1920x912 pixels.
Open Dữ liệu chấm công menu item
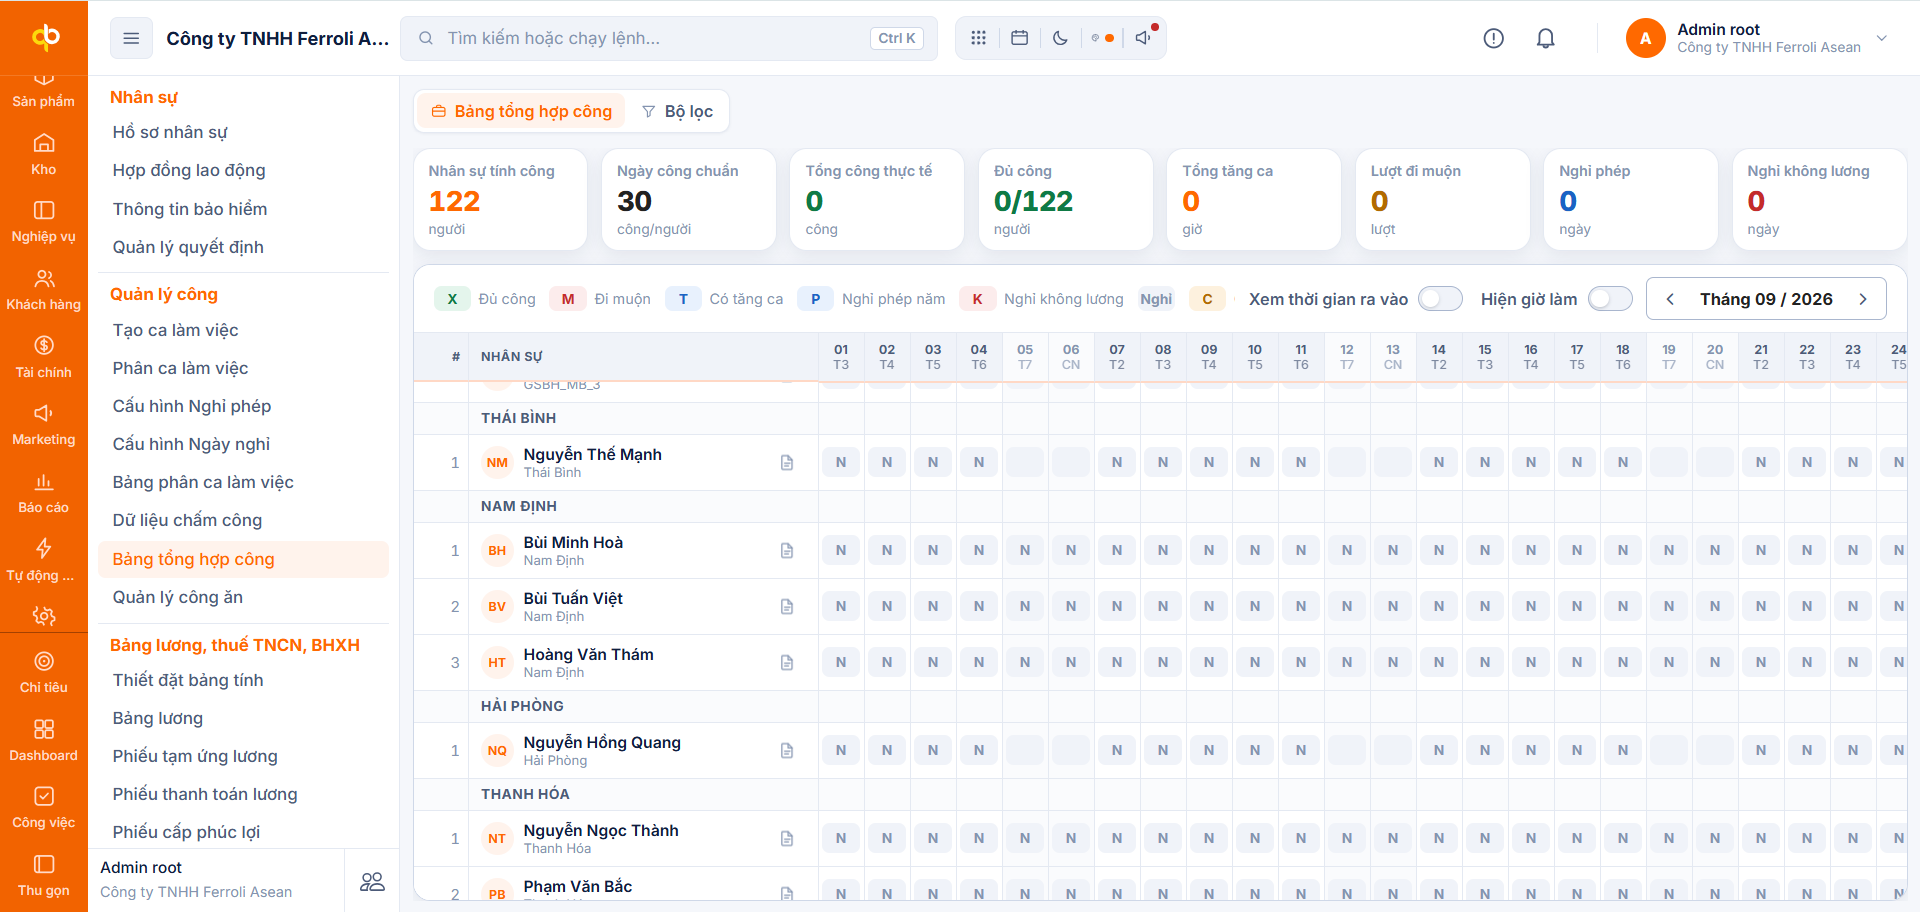point(243,520)
